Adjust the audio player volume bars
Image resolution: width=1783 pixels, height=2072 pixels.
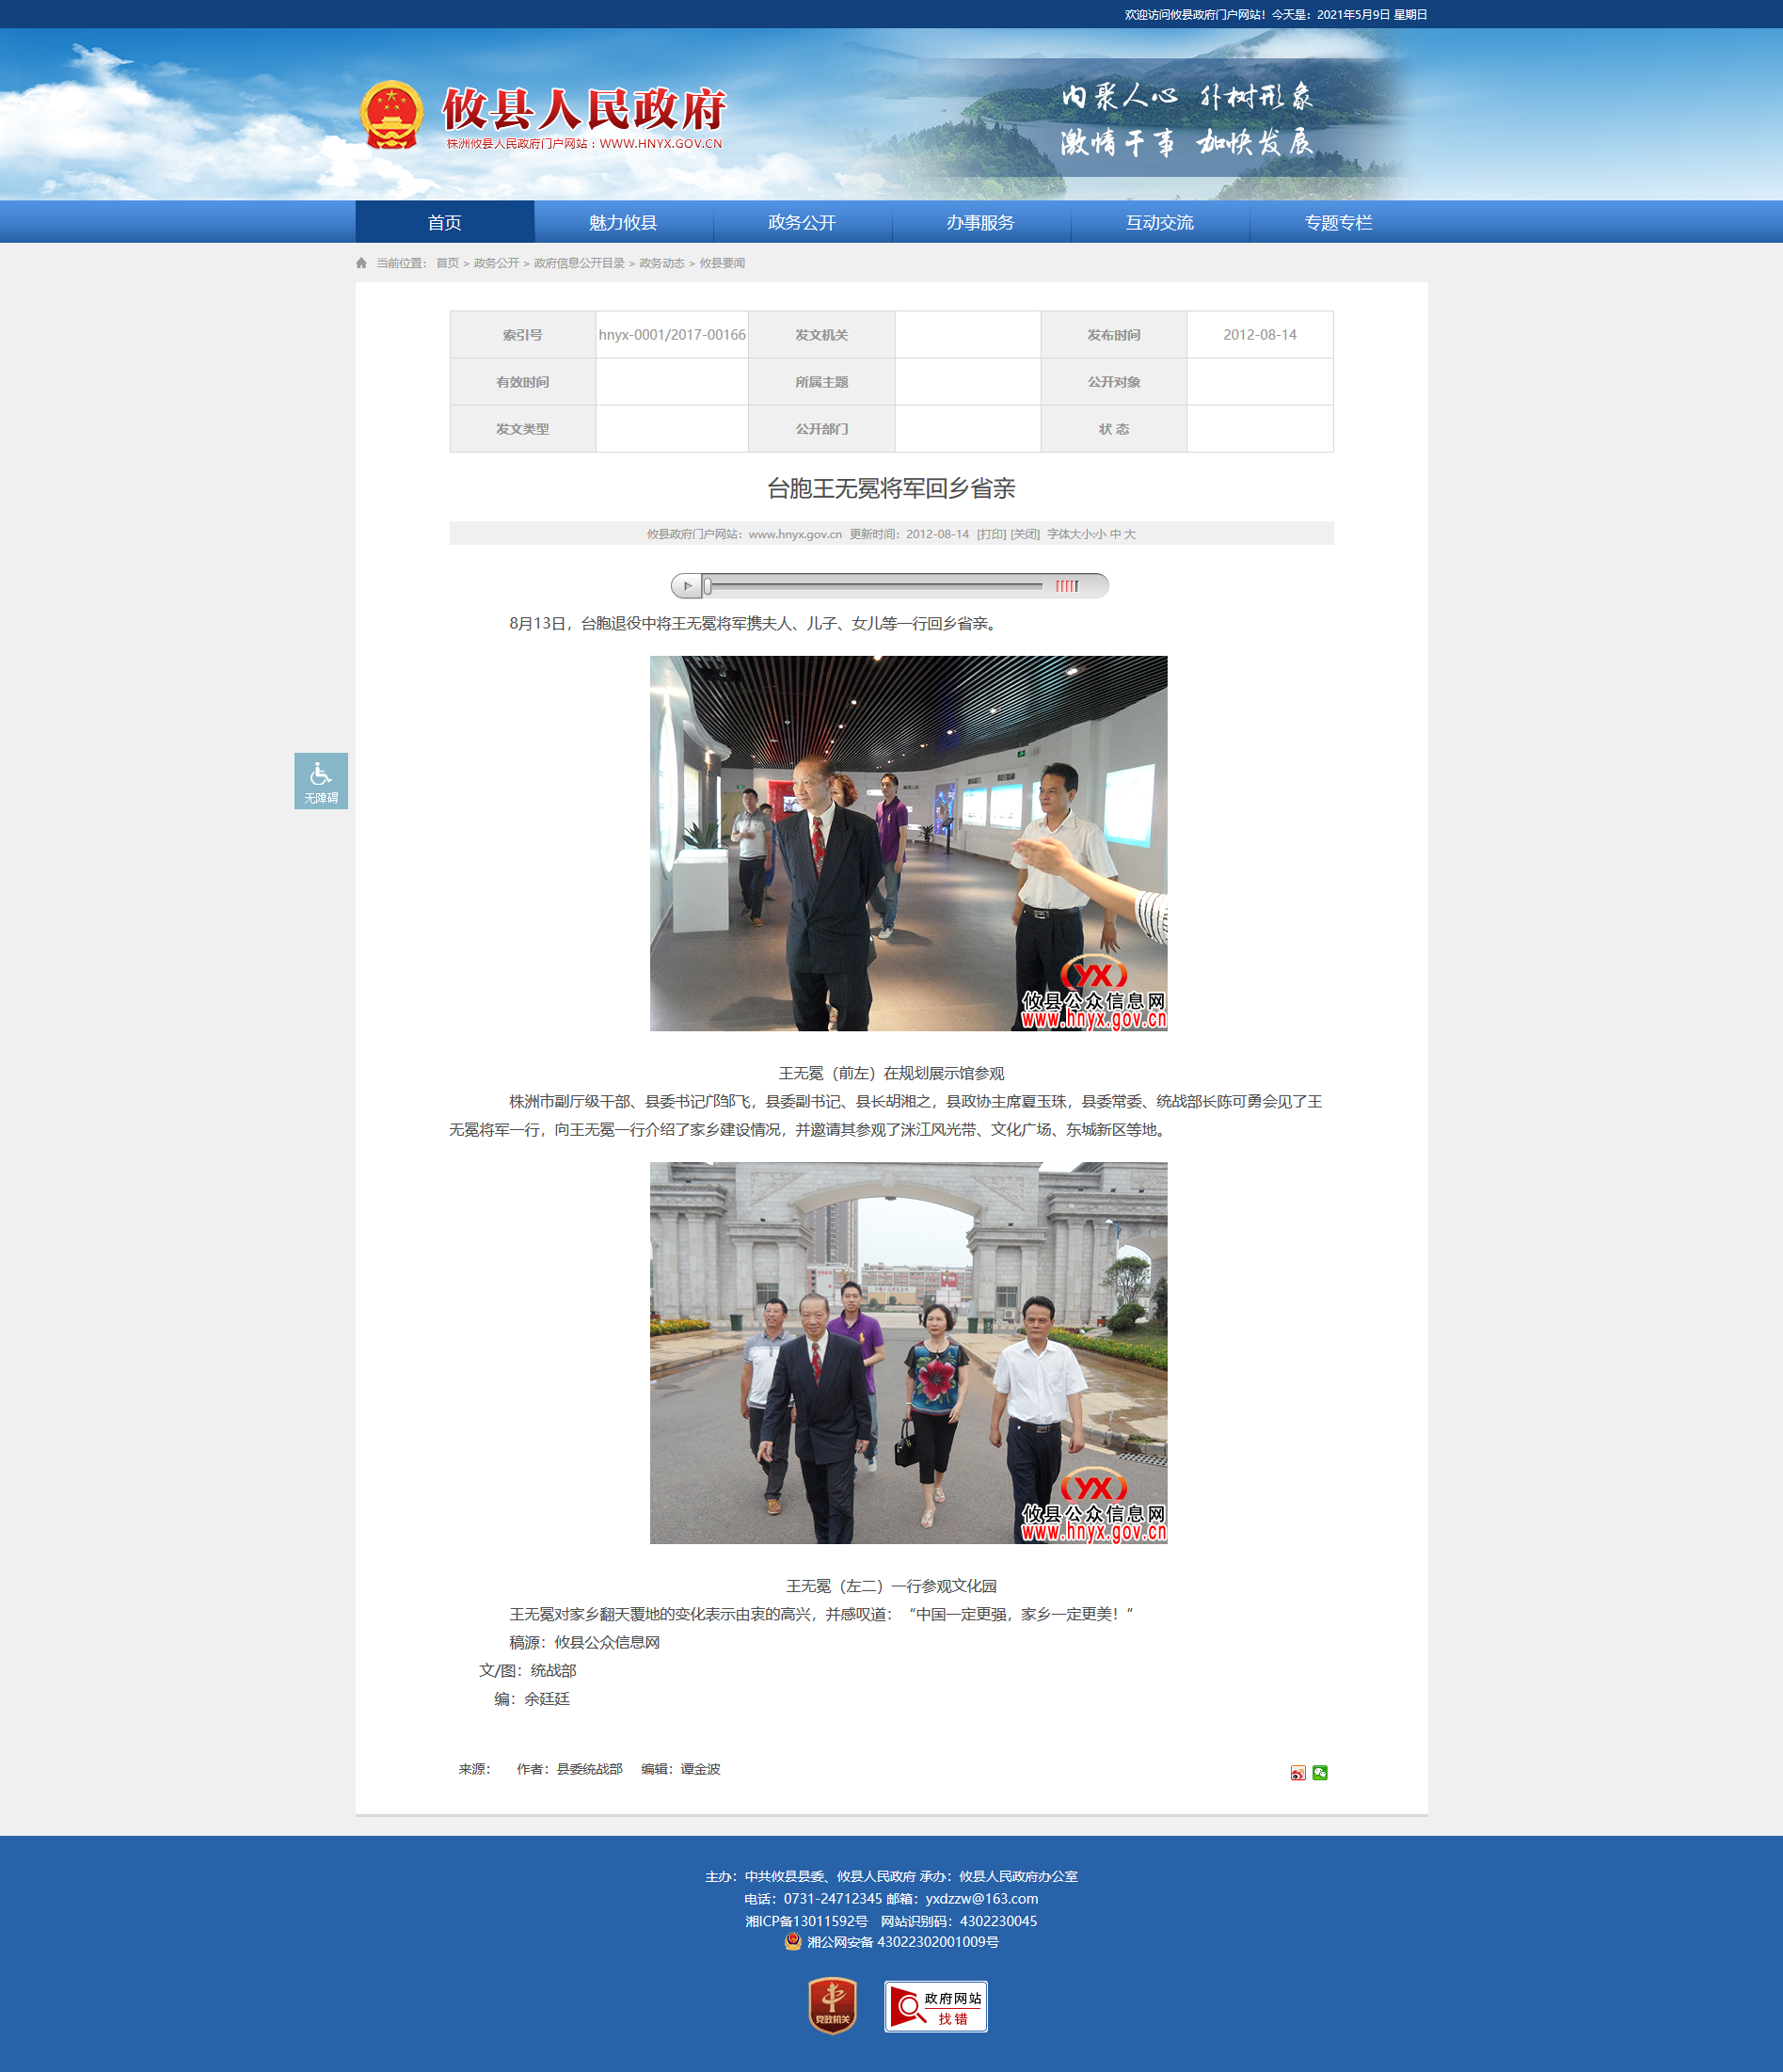point(1067,586)
